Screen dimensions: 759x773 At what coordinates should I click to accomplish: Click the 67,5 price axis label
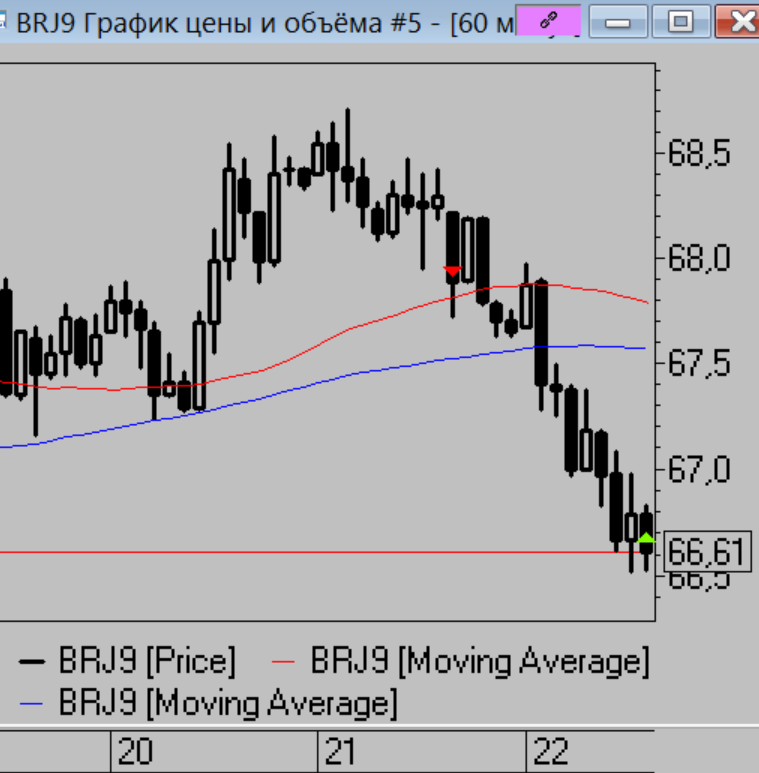698,363
